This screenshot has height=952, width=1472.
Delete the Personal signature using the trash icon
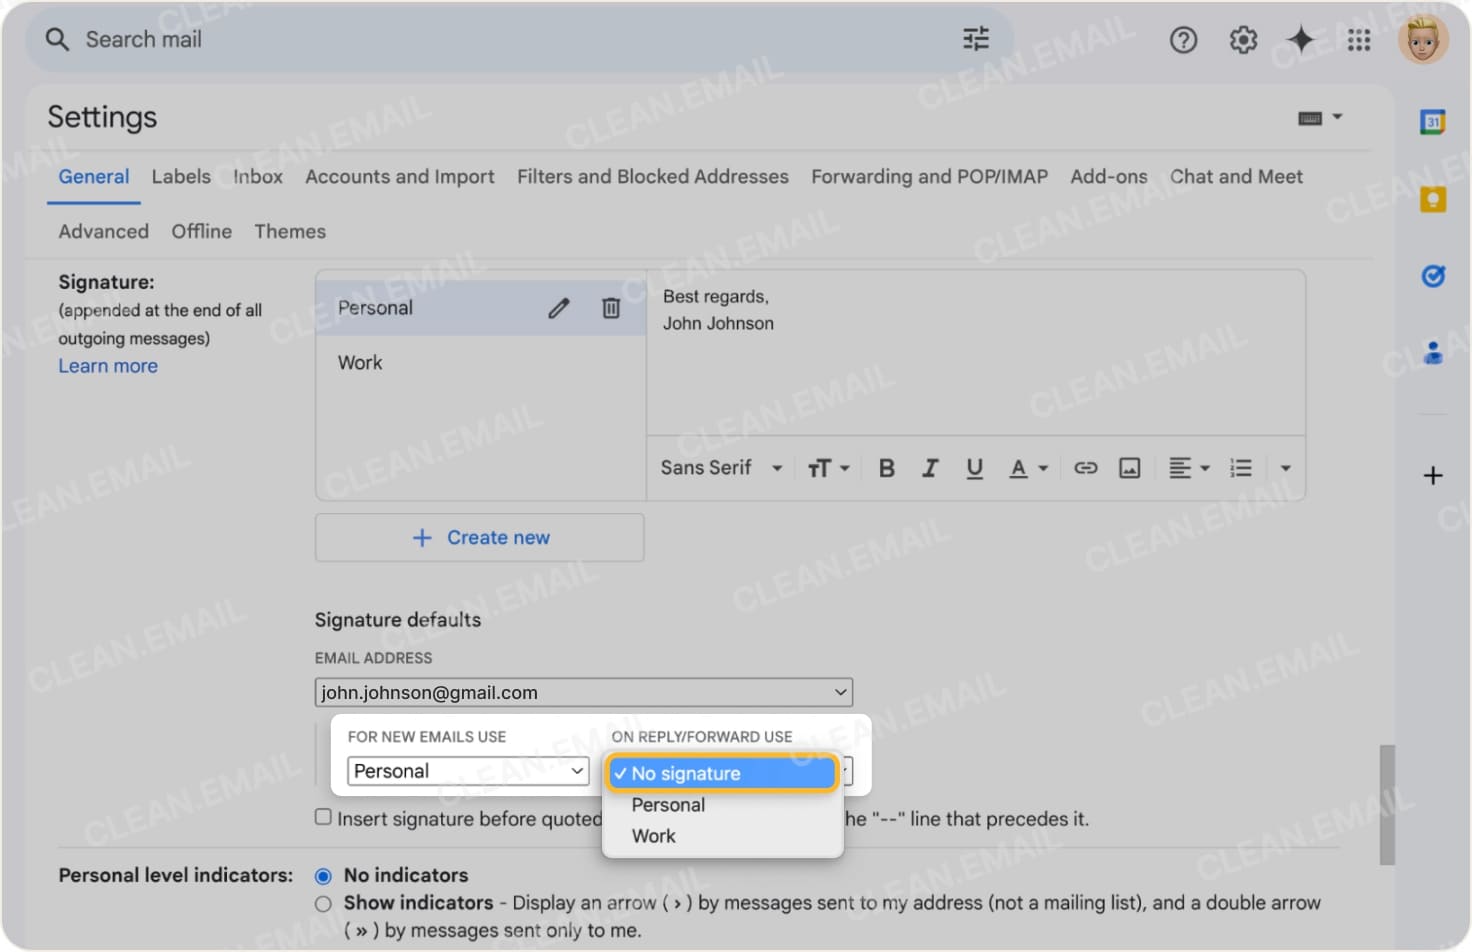click(x=611, y=308)
